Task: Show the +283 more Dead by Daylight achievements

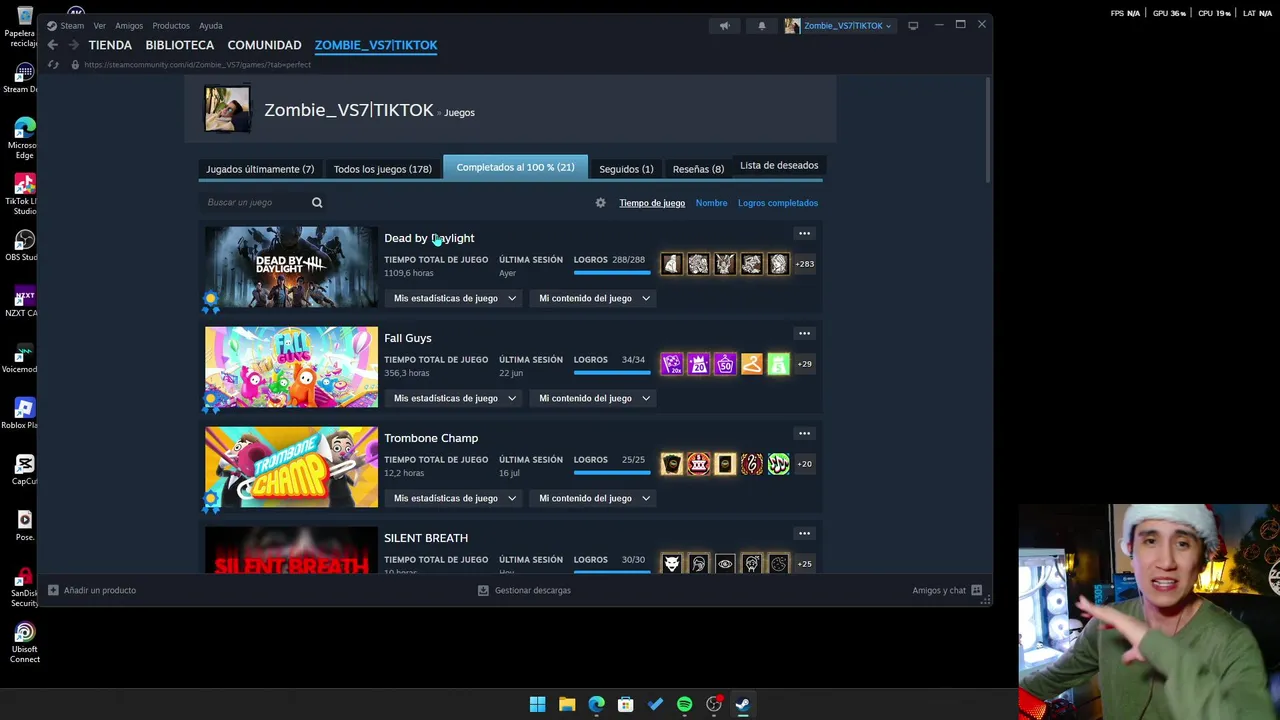Action: 804,264
